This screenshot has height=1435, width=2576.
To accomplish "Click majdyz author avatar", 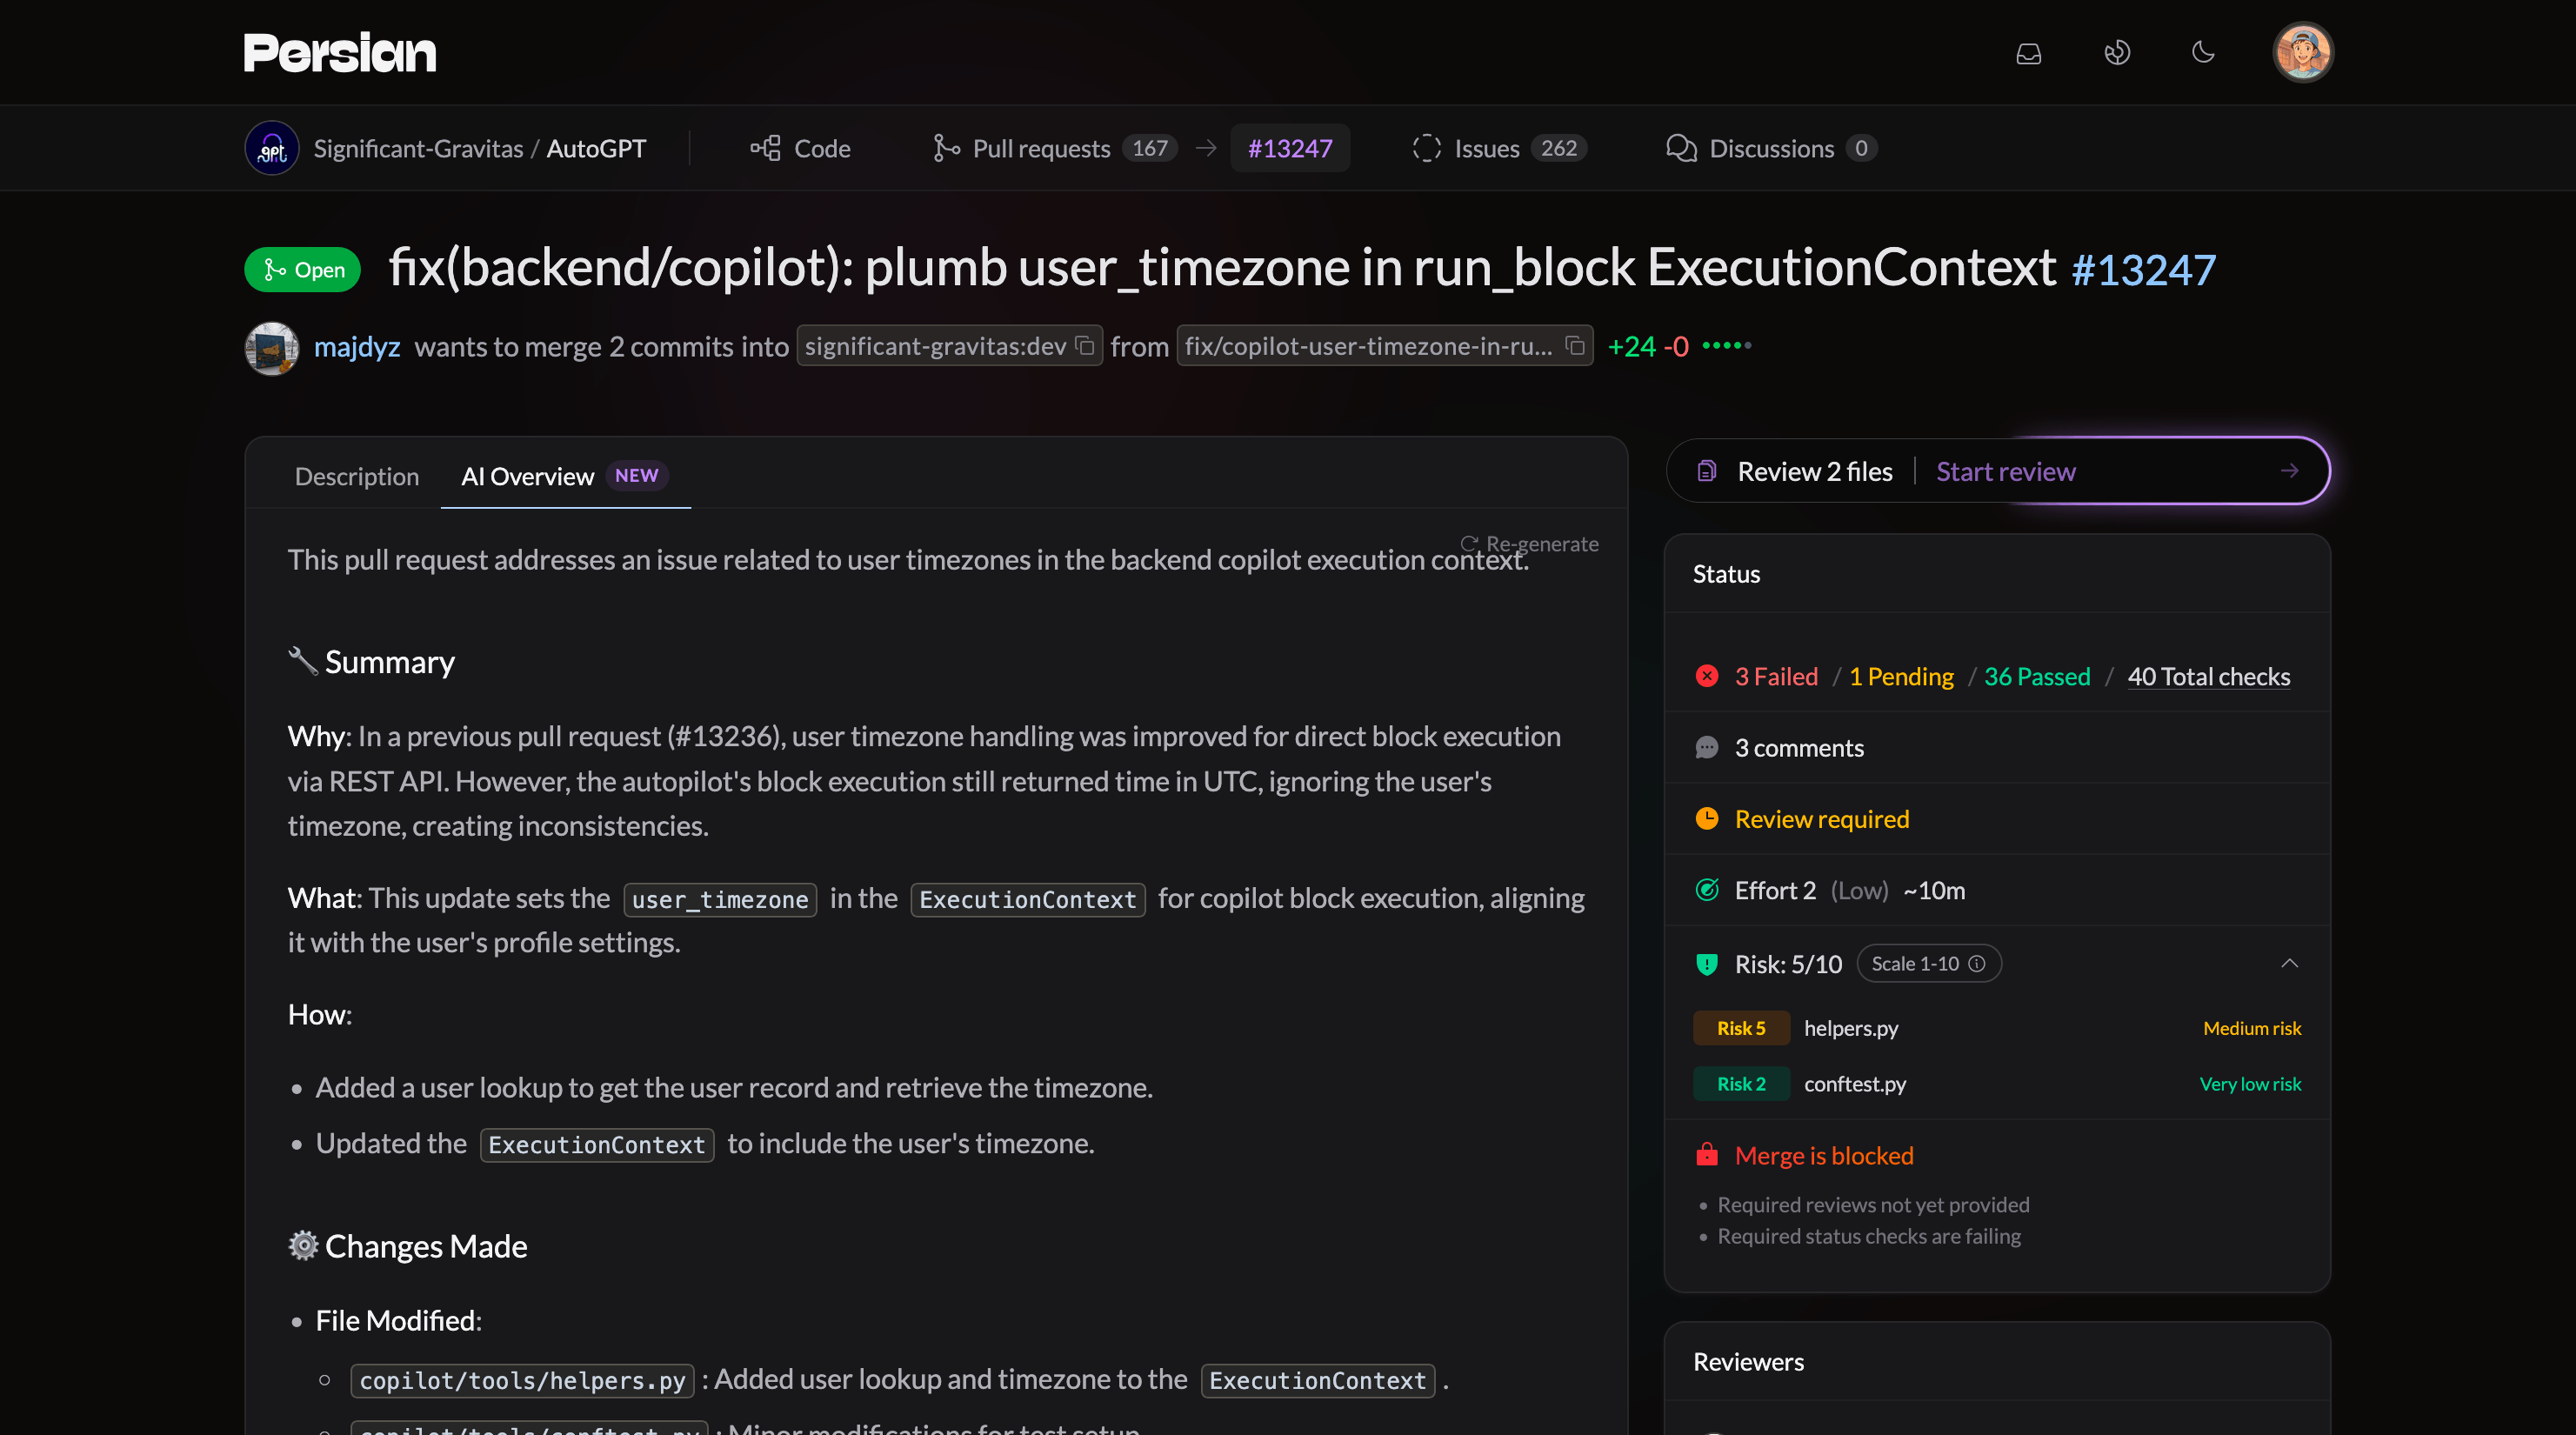I will (272, 348).
